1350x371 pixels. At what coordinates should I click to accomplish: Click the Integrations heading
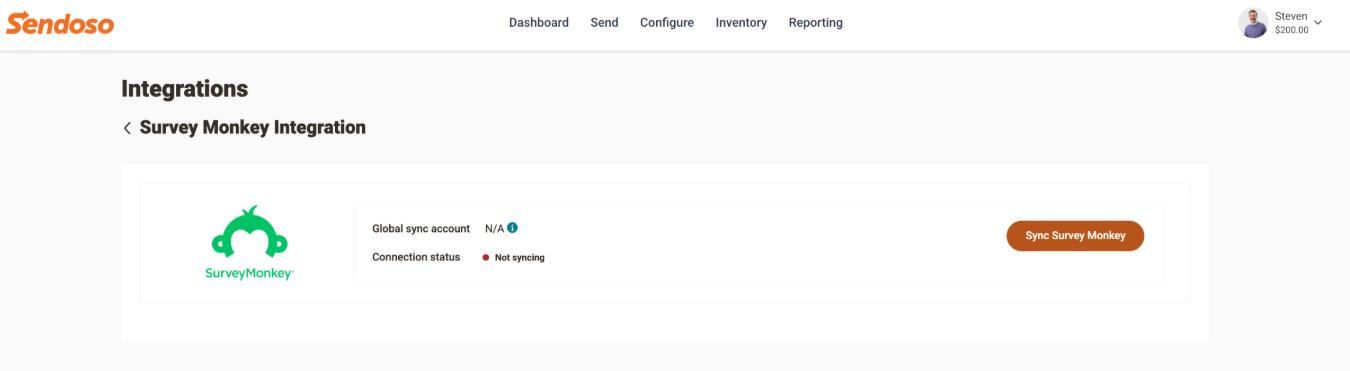pyautogui.click(x=185, y=89)
